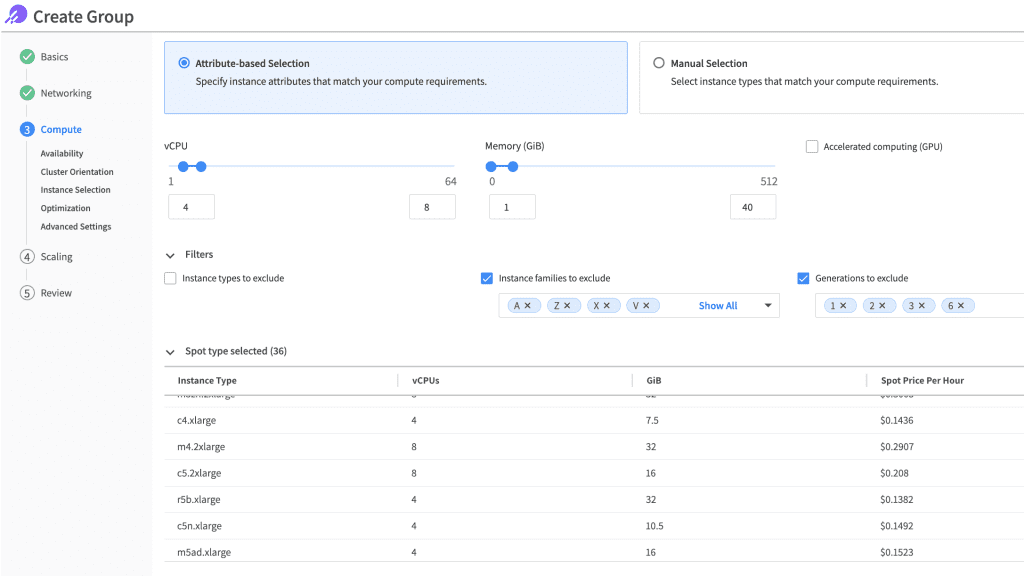The width and height of the screenshot is (1024, 576).
Task: Remove the "A" instance family chip
Action: [528, 305]
